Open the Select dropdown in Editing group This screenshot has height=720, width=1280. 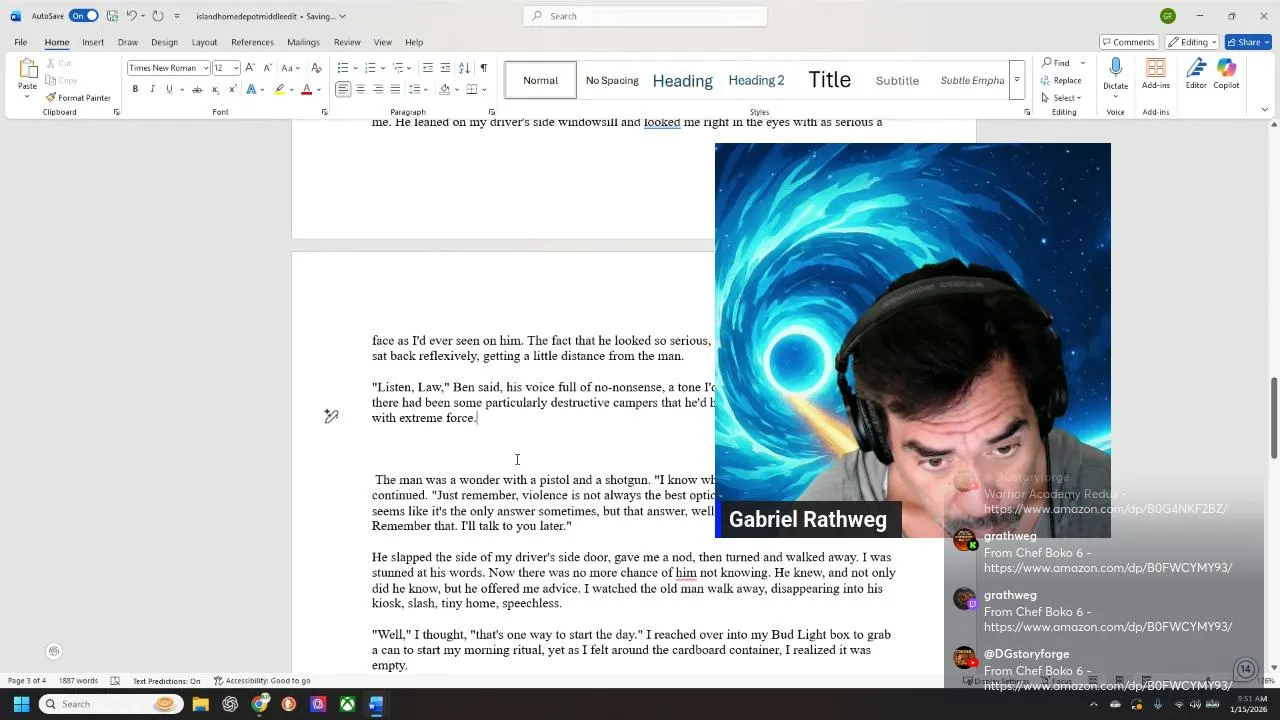[x=1061, y=98]
